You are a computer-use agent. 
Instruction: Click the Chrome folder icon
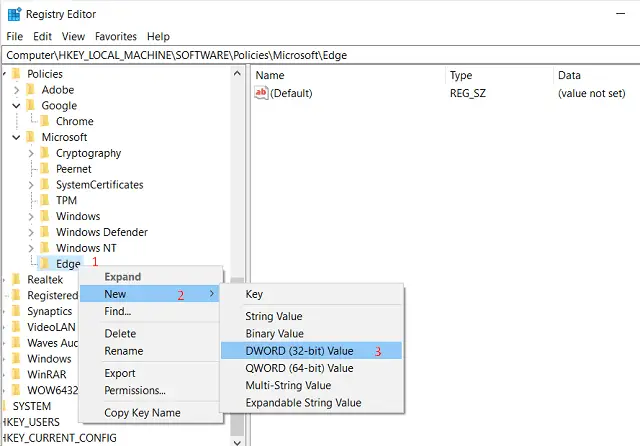click(x=45, y=121)
